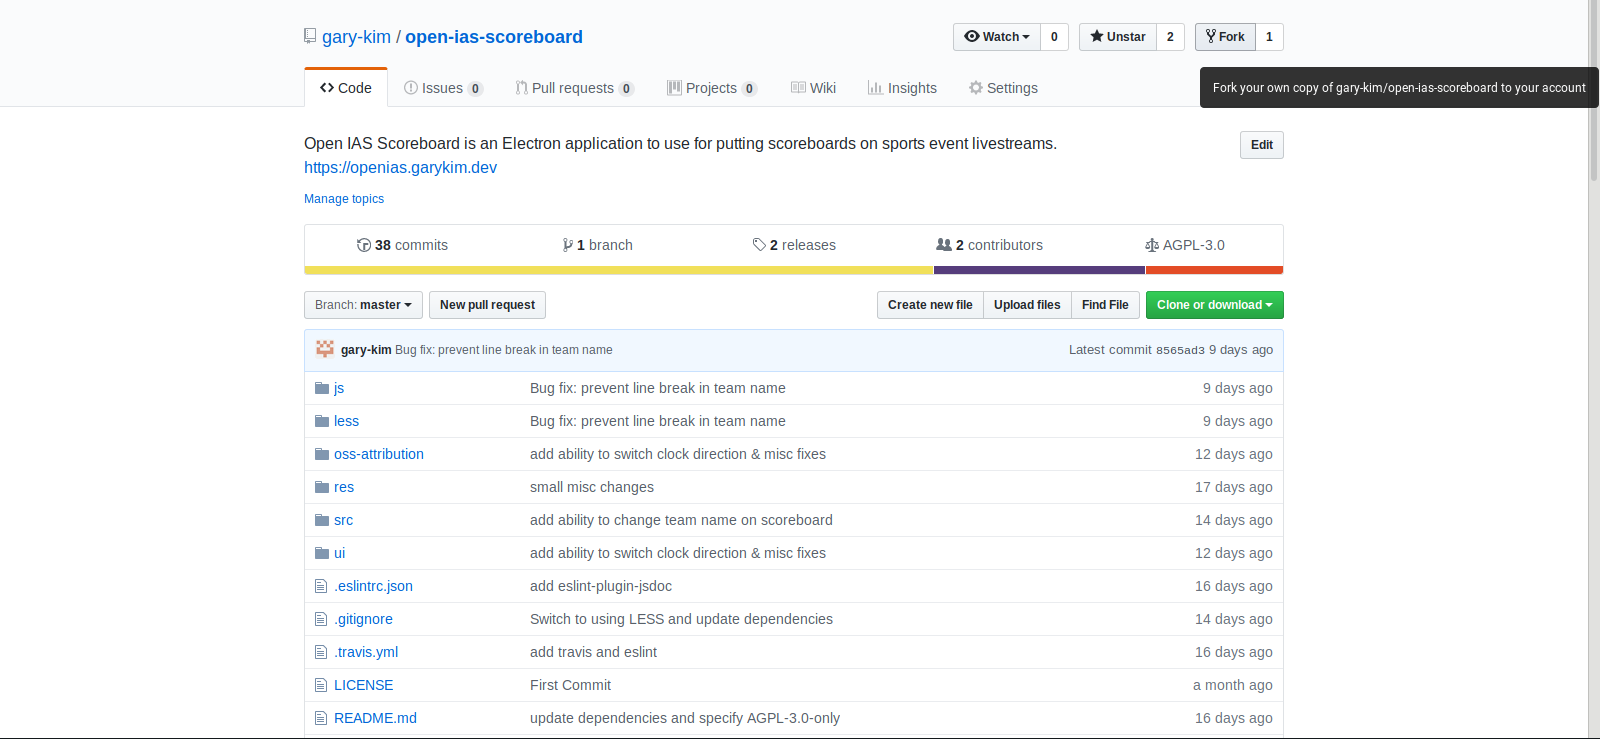Click the res folder icon
Screen dimensions: 1600x739
[322, 487]
